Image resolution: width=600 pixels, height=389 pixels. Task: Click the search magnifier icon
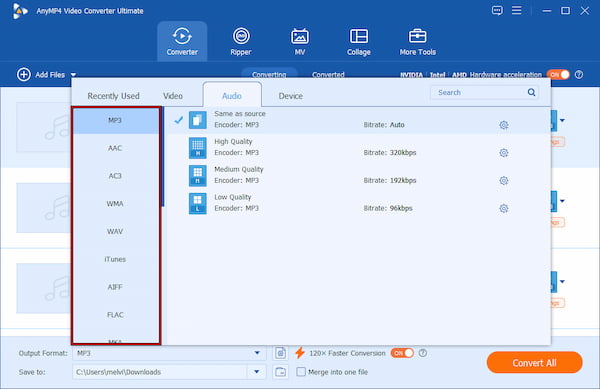click(x=531, y=92)
